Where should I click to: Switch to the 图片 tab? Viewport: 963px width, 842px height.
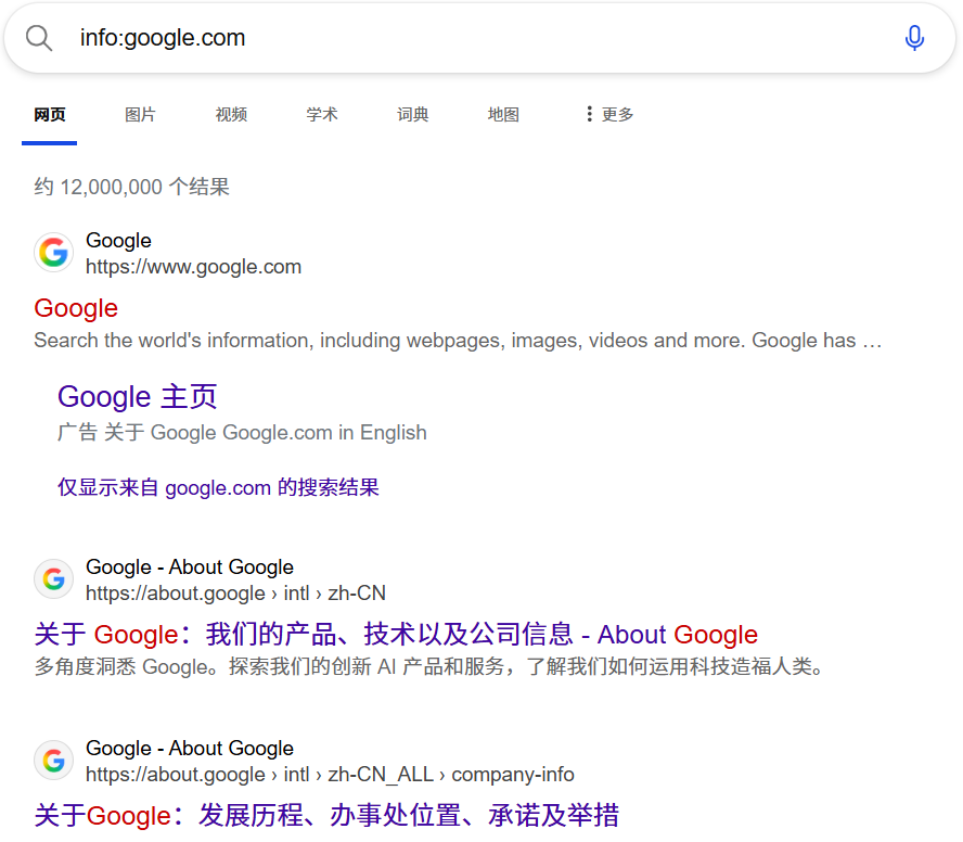point(140,115)
